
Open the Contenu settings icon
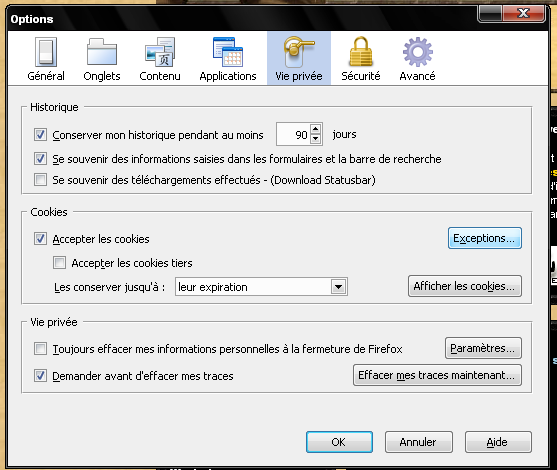click(x=160, y=52)
